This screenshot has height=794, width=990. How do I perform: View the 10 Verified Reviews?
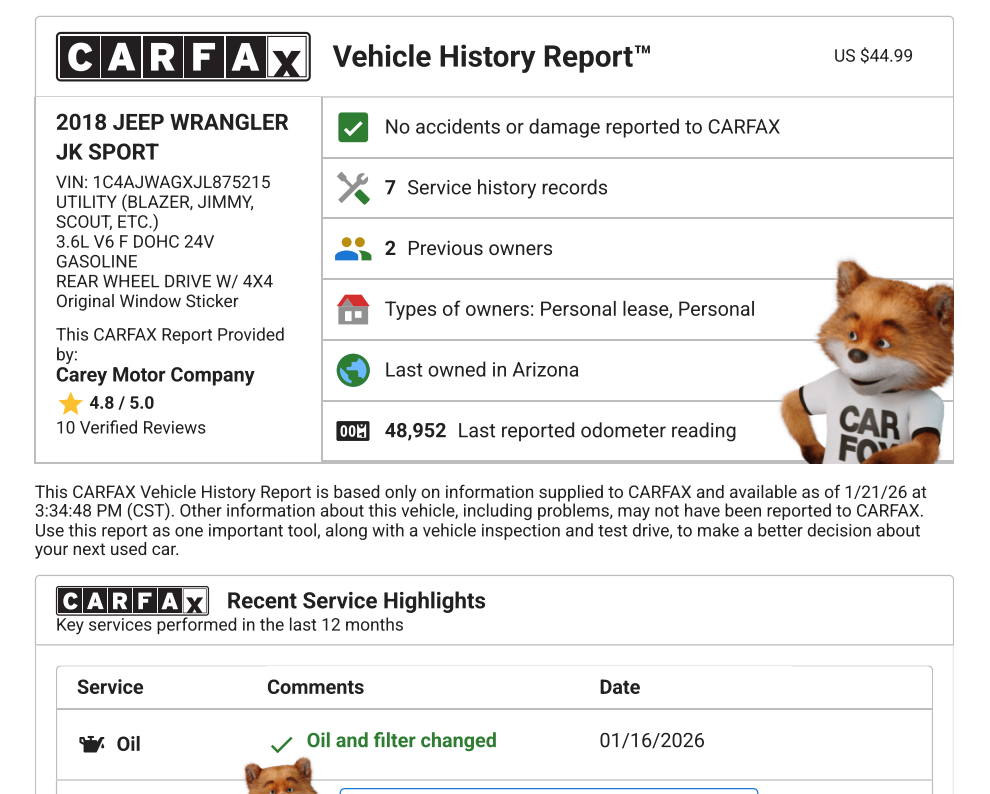coord(131,428)
